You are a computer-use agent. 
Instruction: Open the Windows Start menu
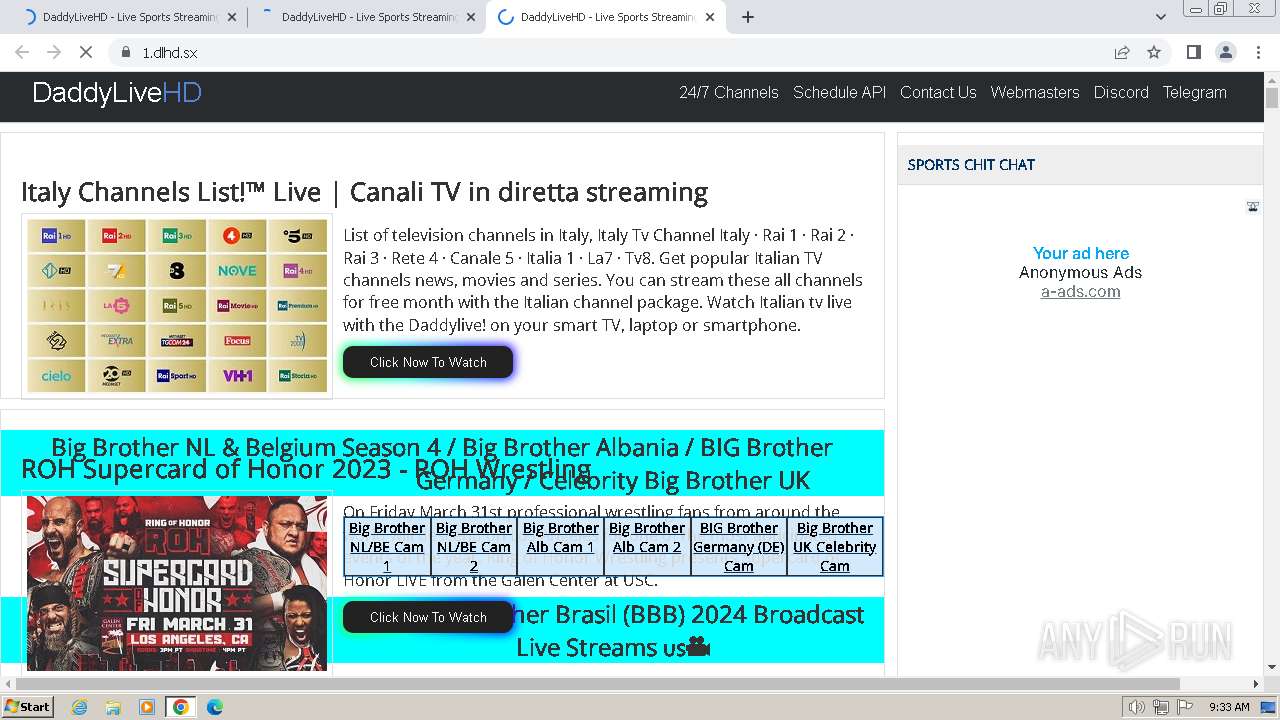pos(27,707)
